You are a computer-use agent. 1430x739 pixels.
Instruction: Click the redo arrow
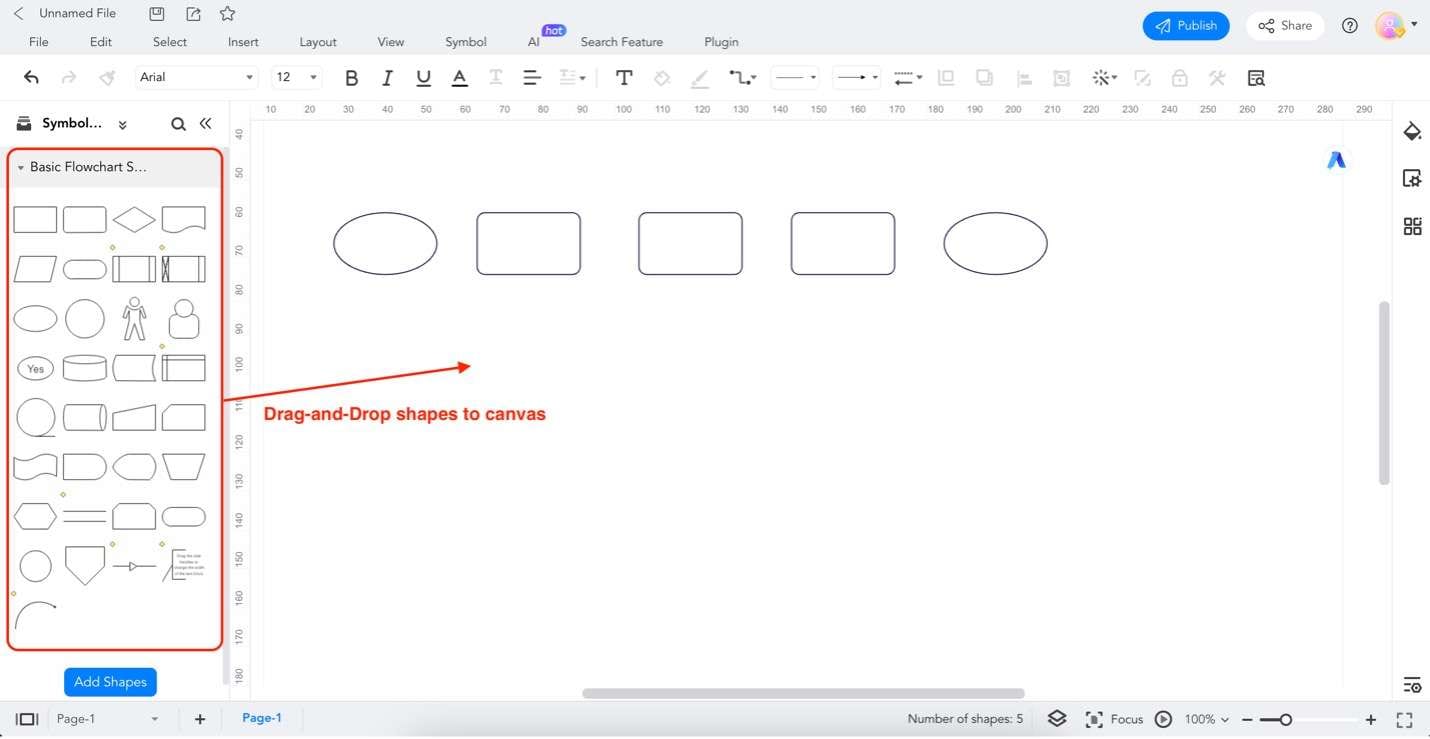[x=69, y=77]
